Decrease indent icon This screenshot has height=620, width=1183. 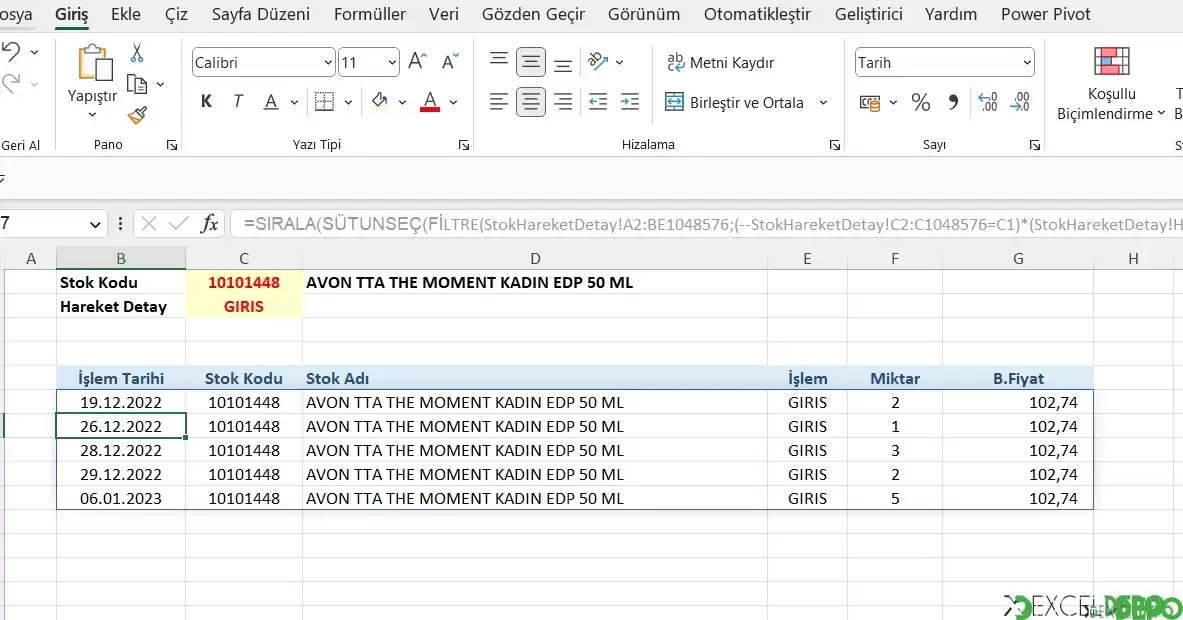tap(598, 102)
